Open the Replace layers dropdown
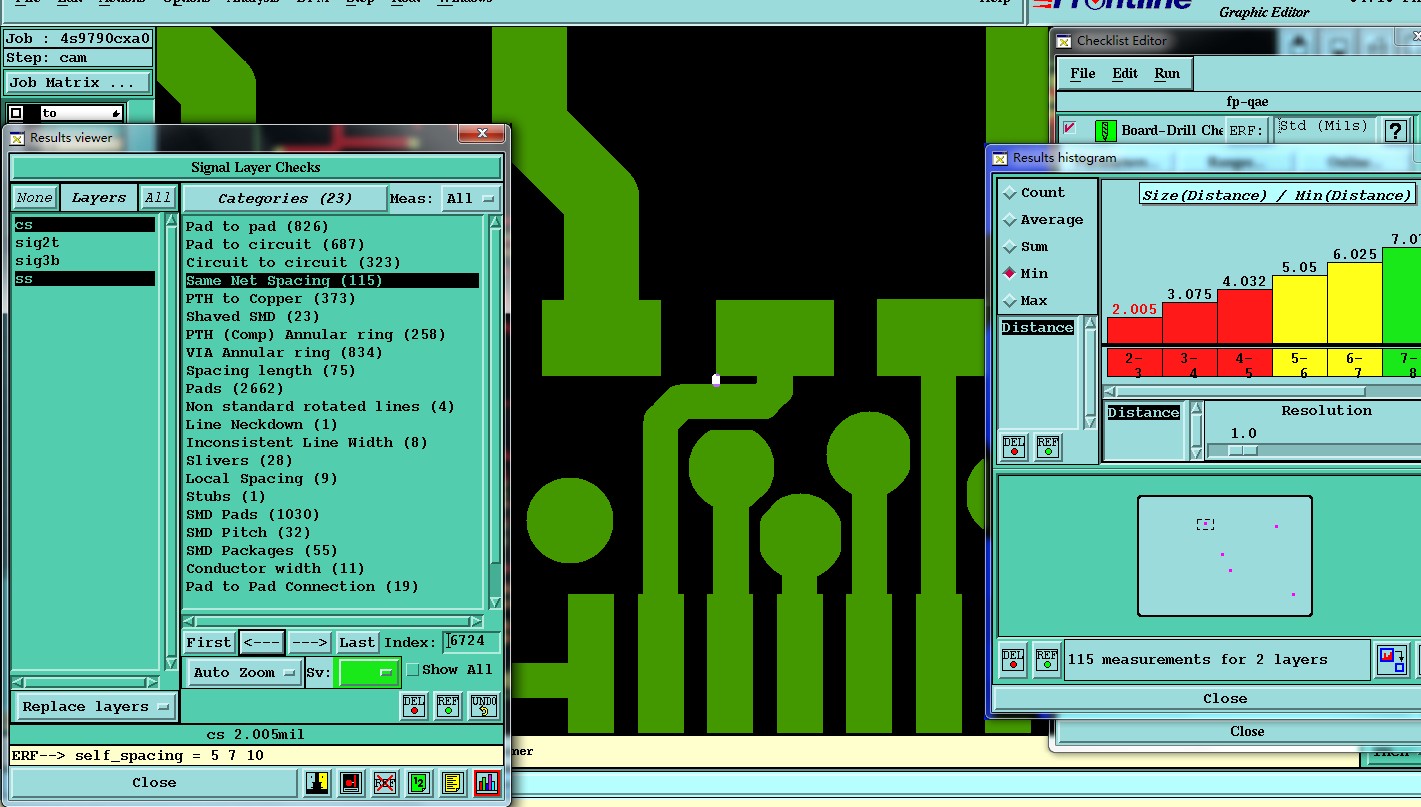 (x=96, y=706)
